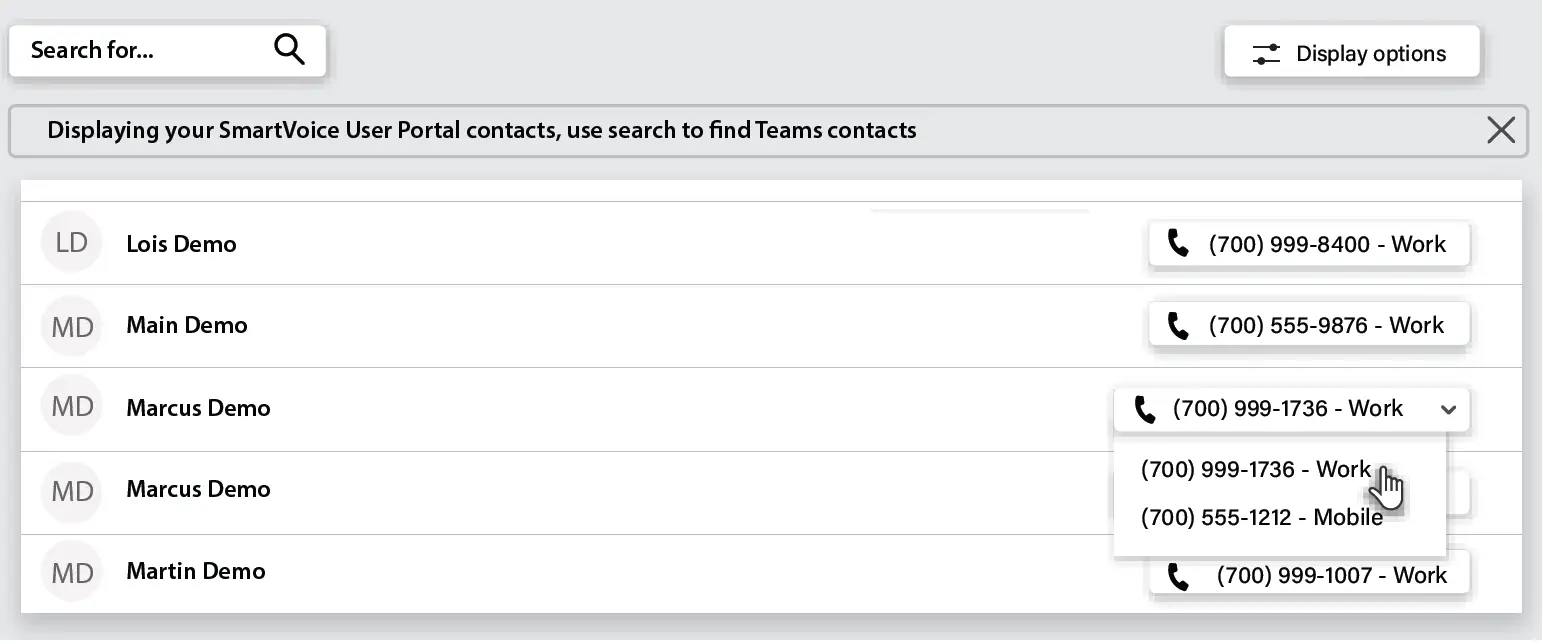Click the search magnifier icon
The width and height of the screenshot is (1543, 644).
pos(289,49)
